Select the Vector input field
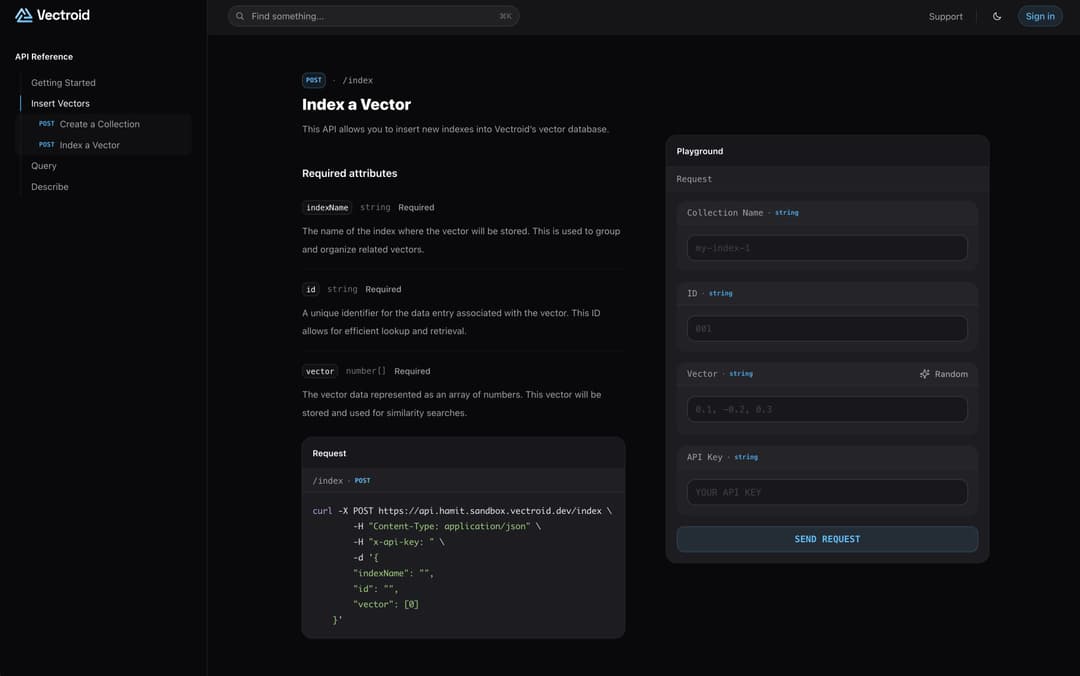This screenshot has height=676, width=1080. tap(827, 410)
